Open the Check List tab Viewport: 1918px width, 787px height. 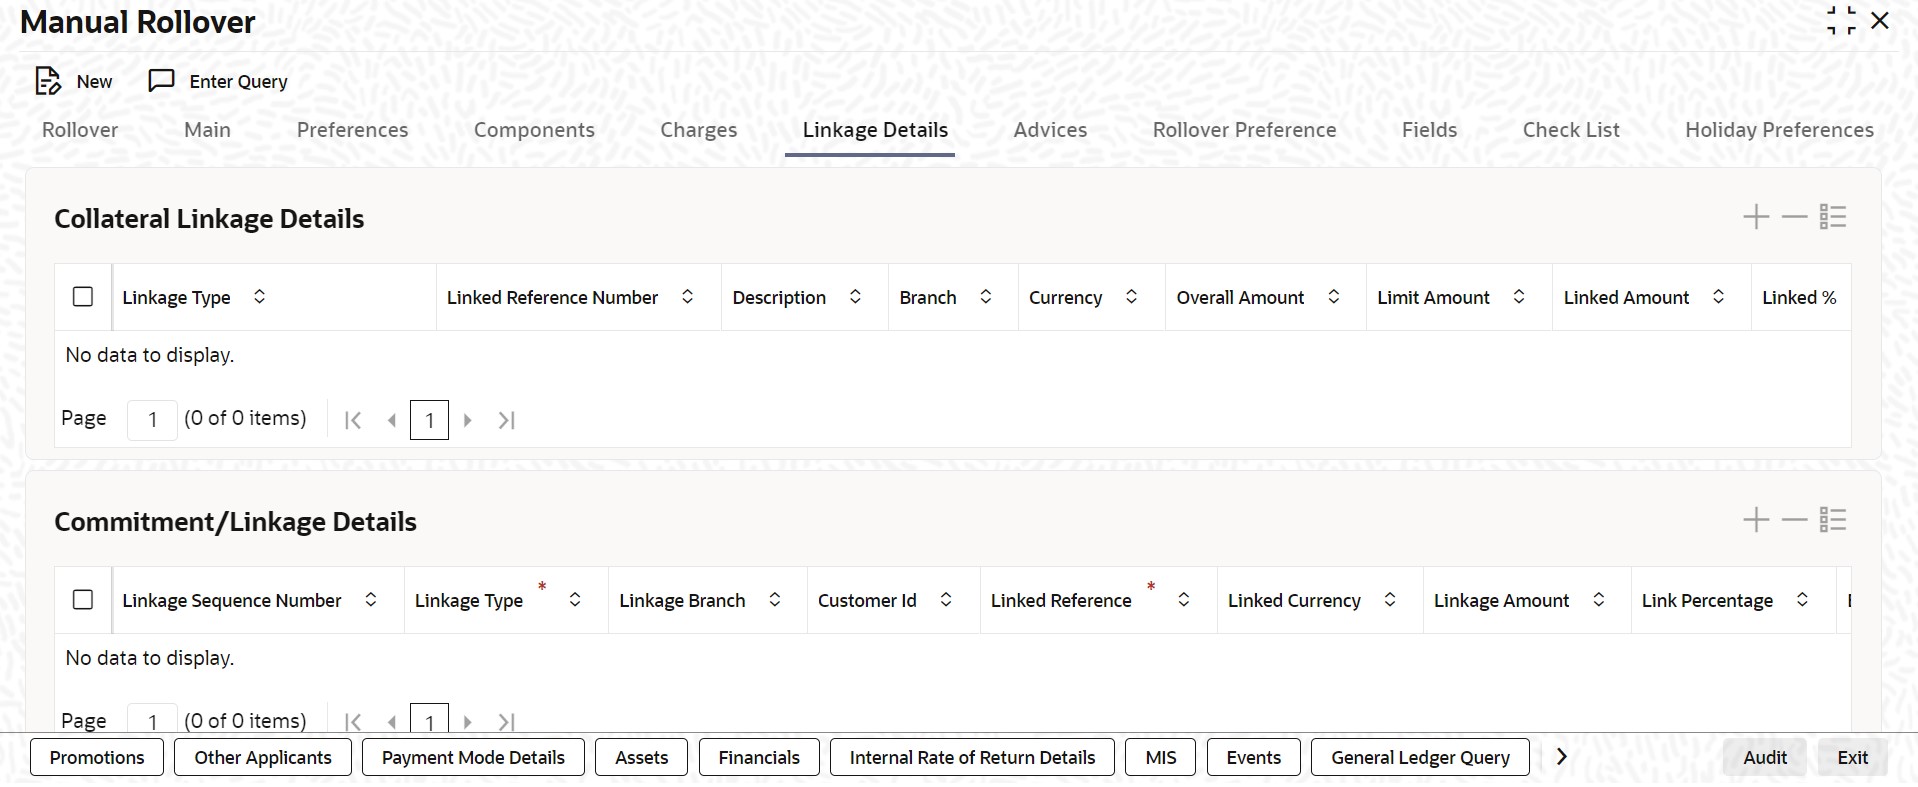pos(1571,130)
